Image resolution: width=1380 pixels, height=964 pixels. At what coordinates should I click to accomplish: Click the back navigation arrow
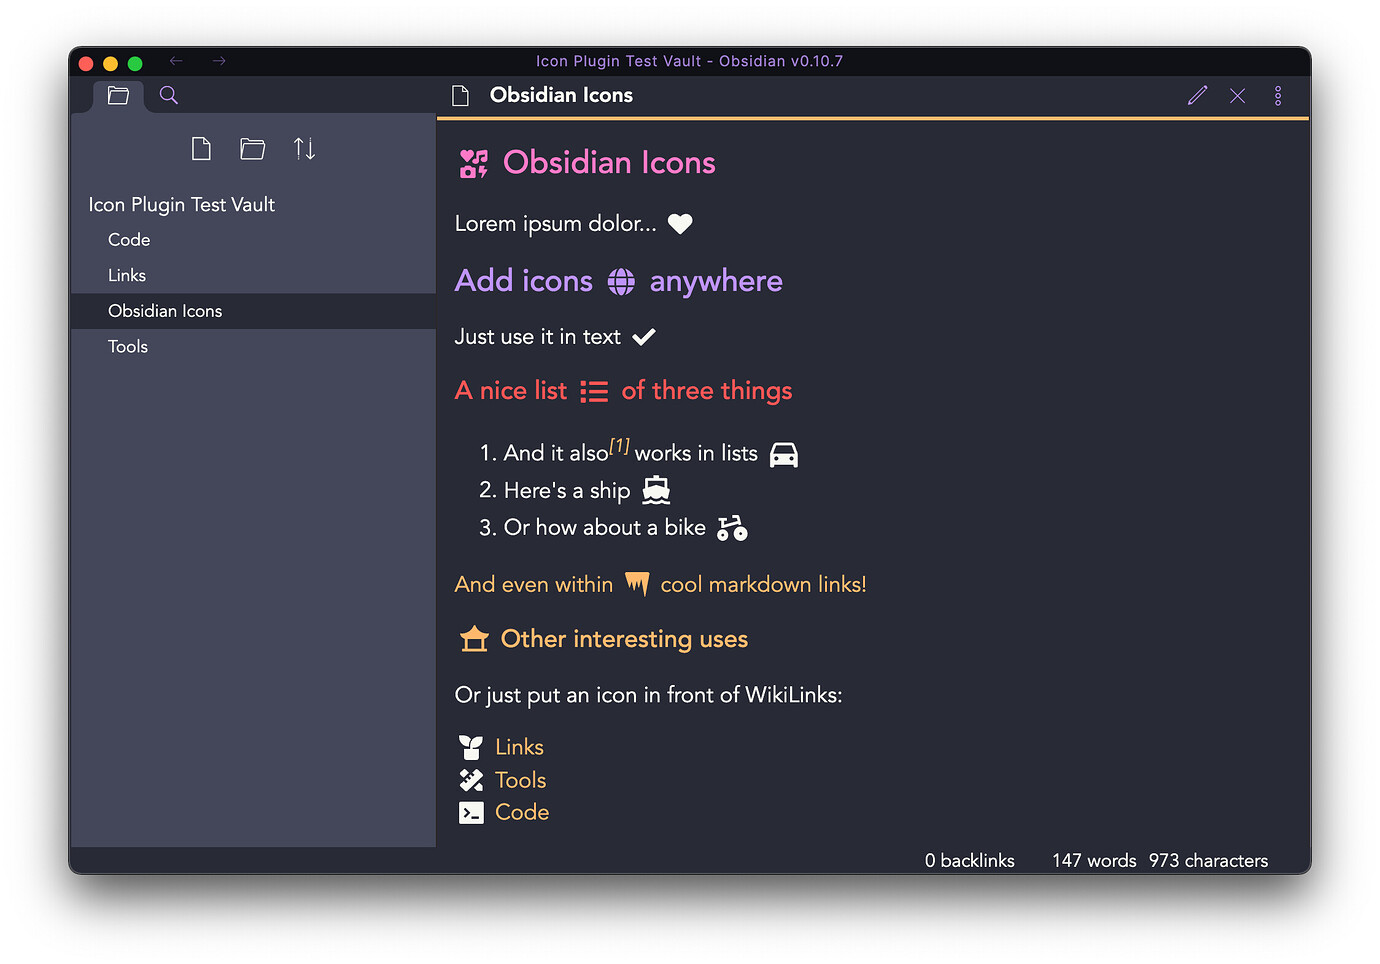[176, 61]
